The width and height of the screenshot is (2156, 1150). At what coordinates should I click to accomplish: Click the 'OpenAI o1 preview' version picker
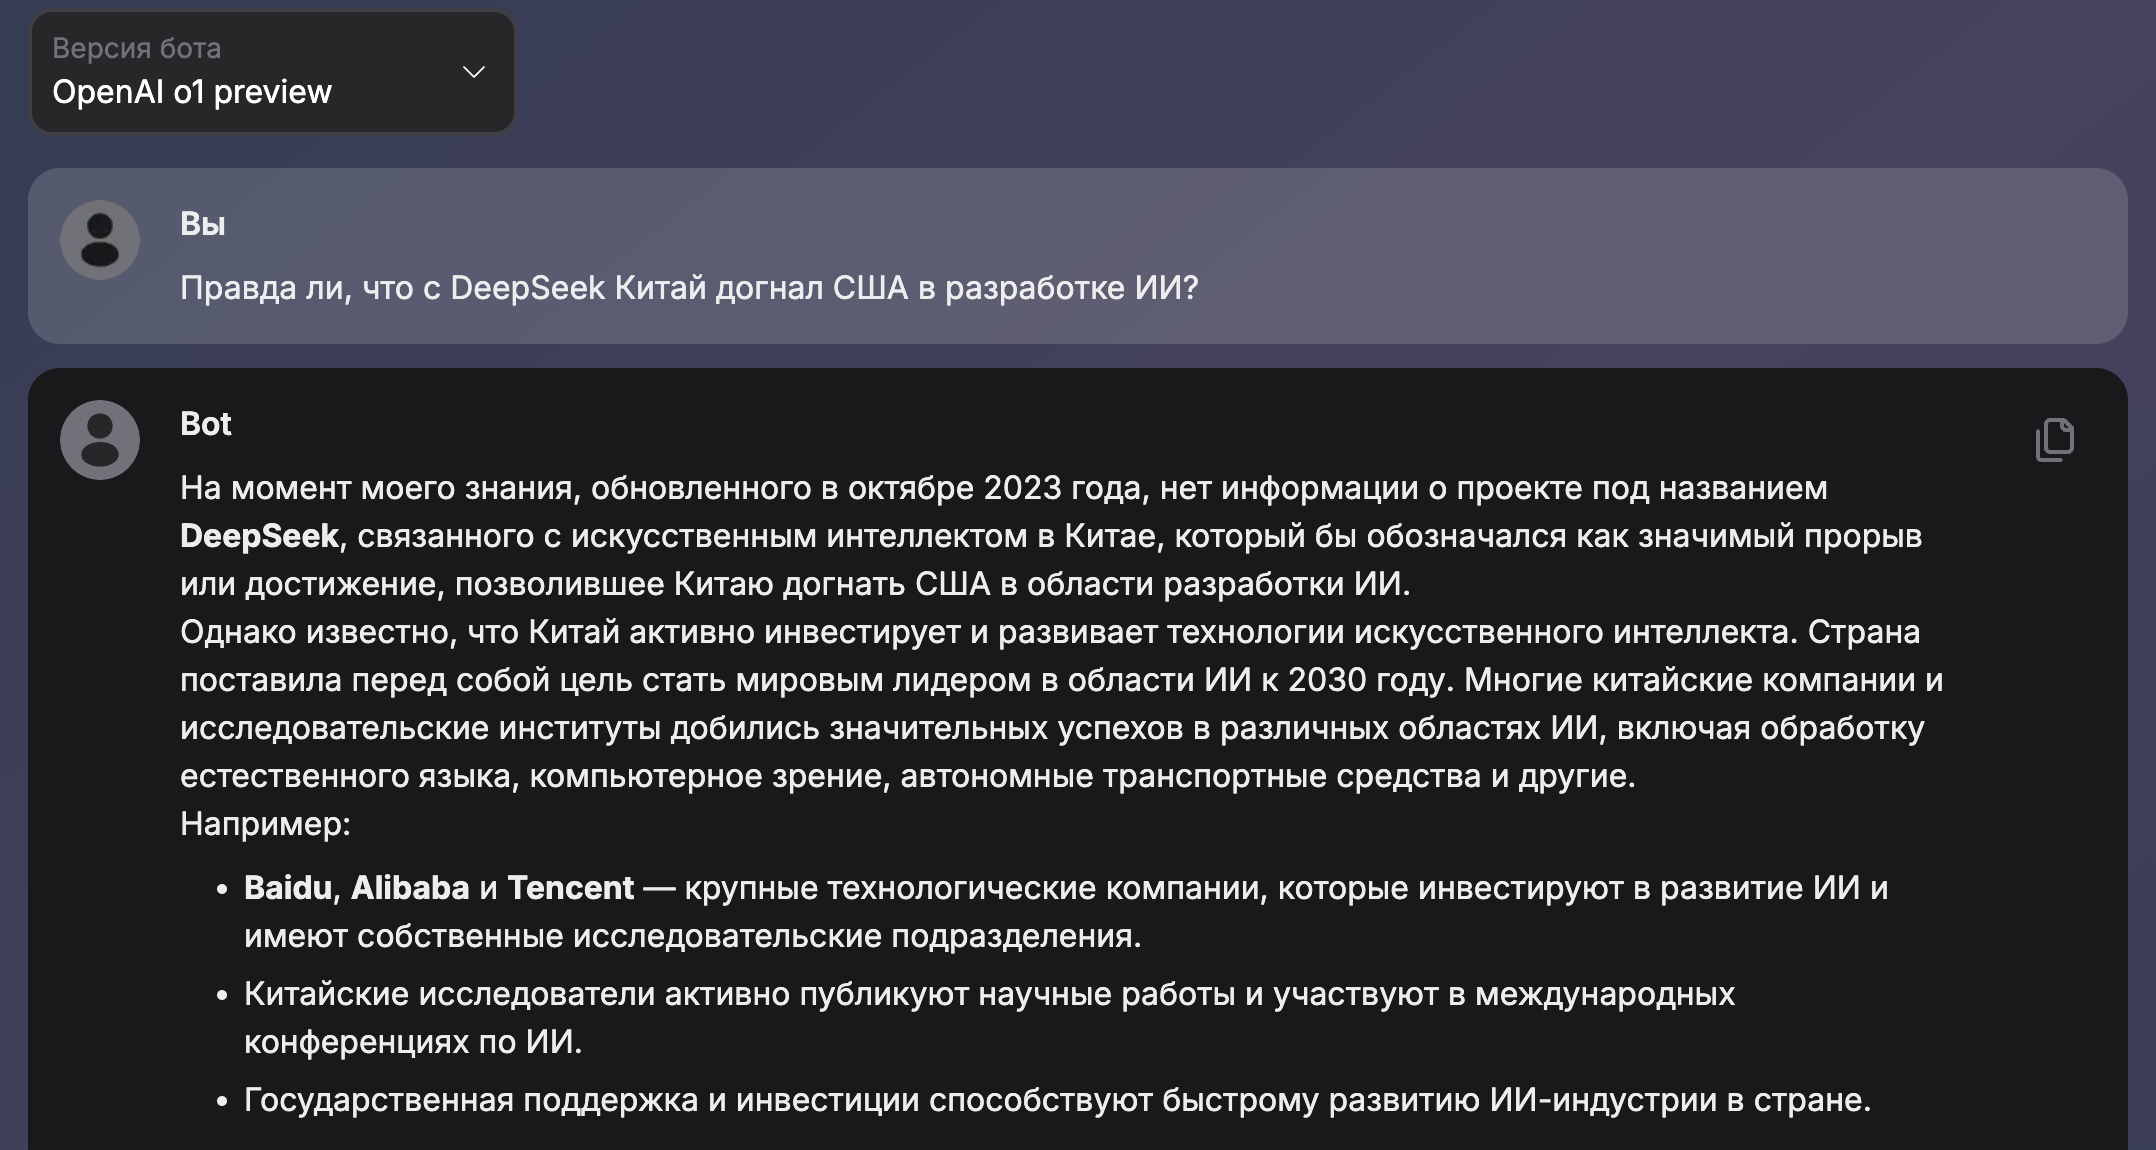pos(195,92)
